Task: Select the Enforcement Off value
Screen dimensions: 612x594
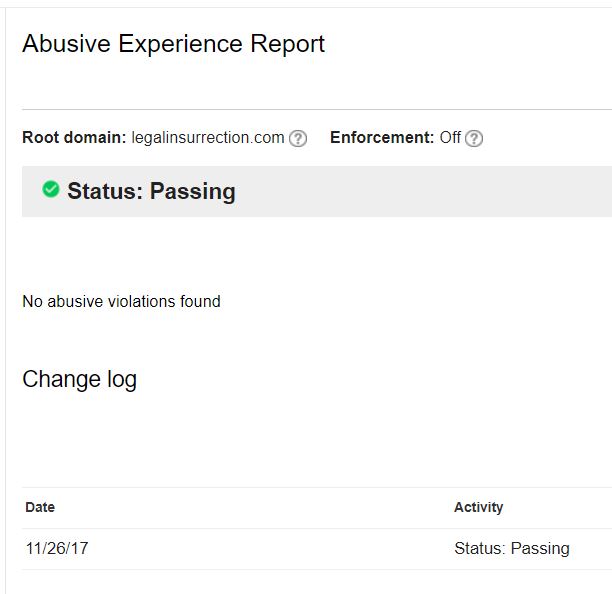Action: pyautogui.click(x=450, y=137)
